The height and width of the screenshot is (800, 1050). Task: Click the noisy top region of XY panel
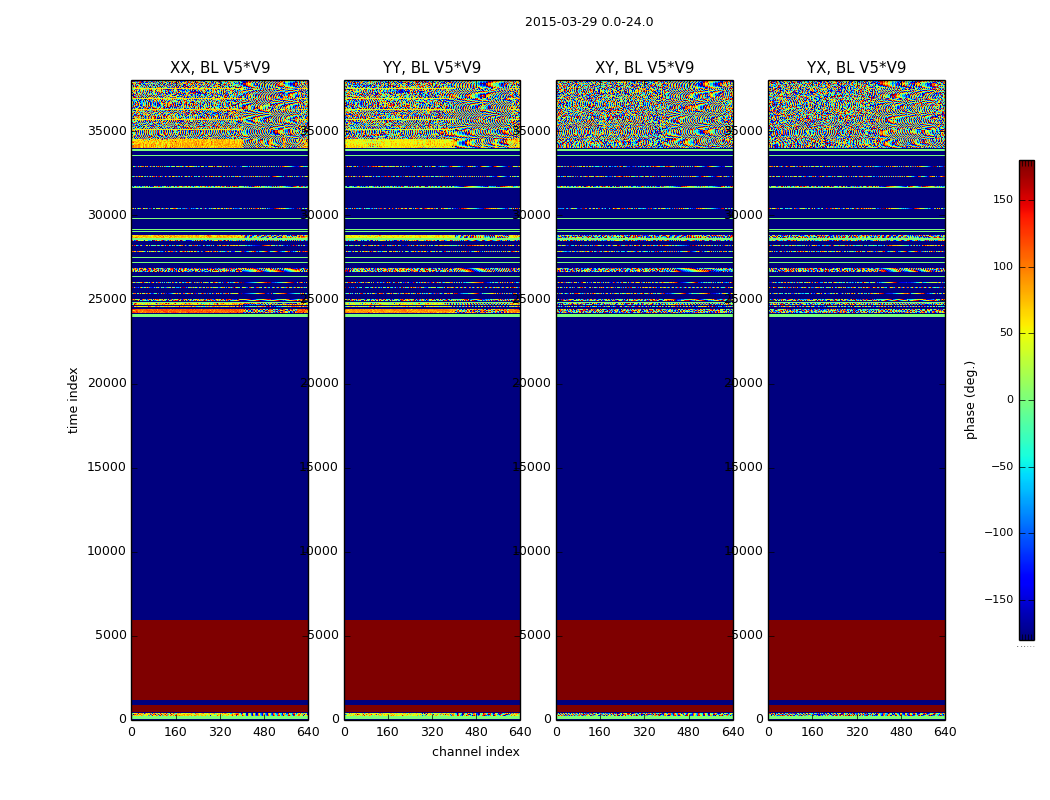(644, 114)
